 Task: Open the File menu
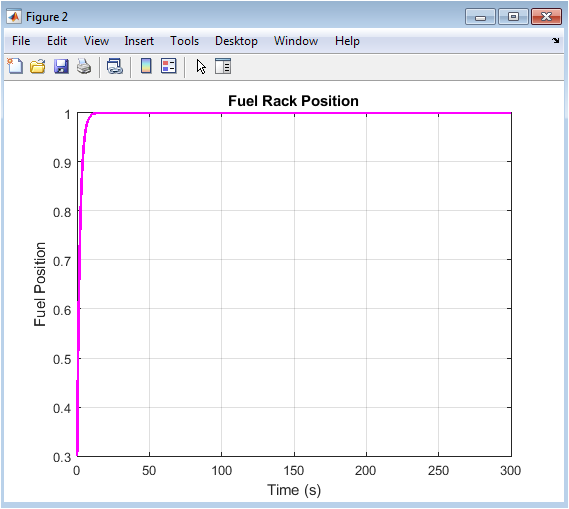(x=21, y=41)
